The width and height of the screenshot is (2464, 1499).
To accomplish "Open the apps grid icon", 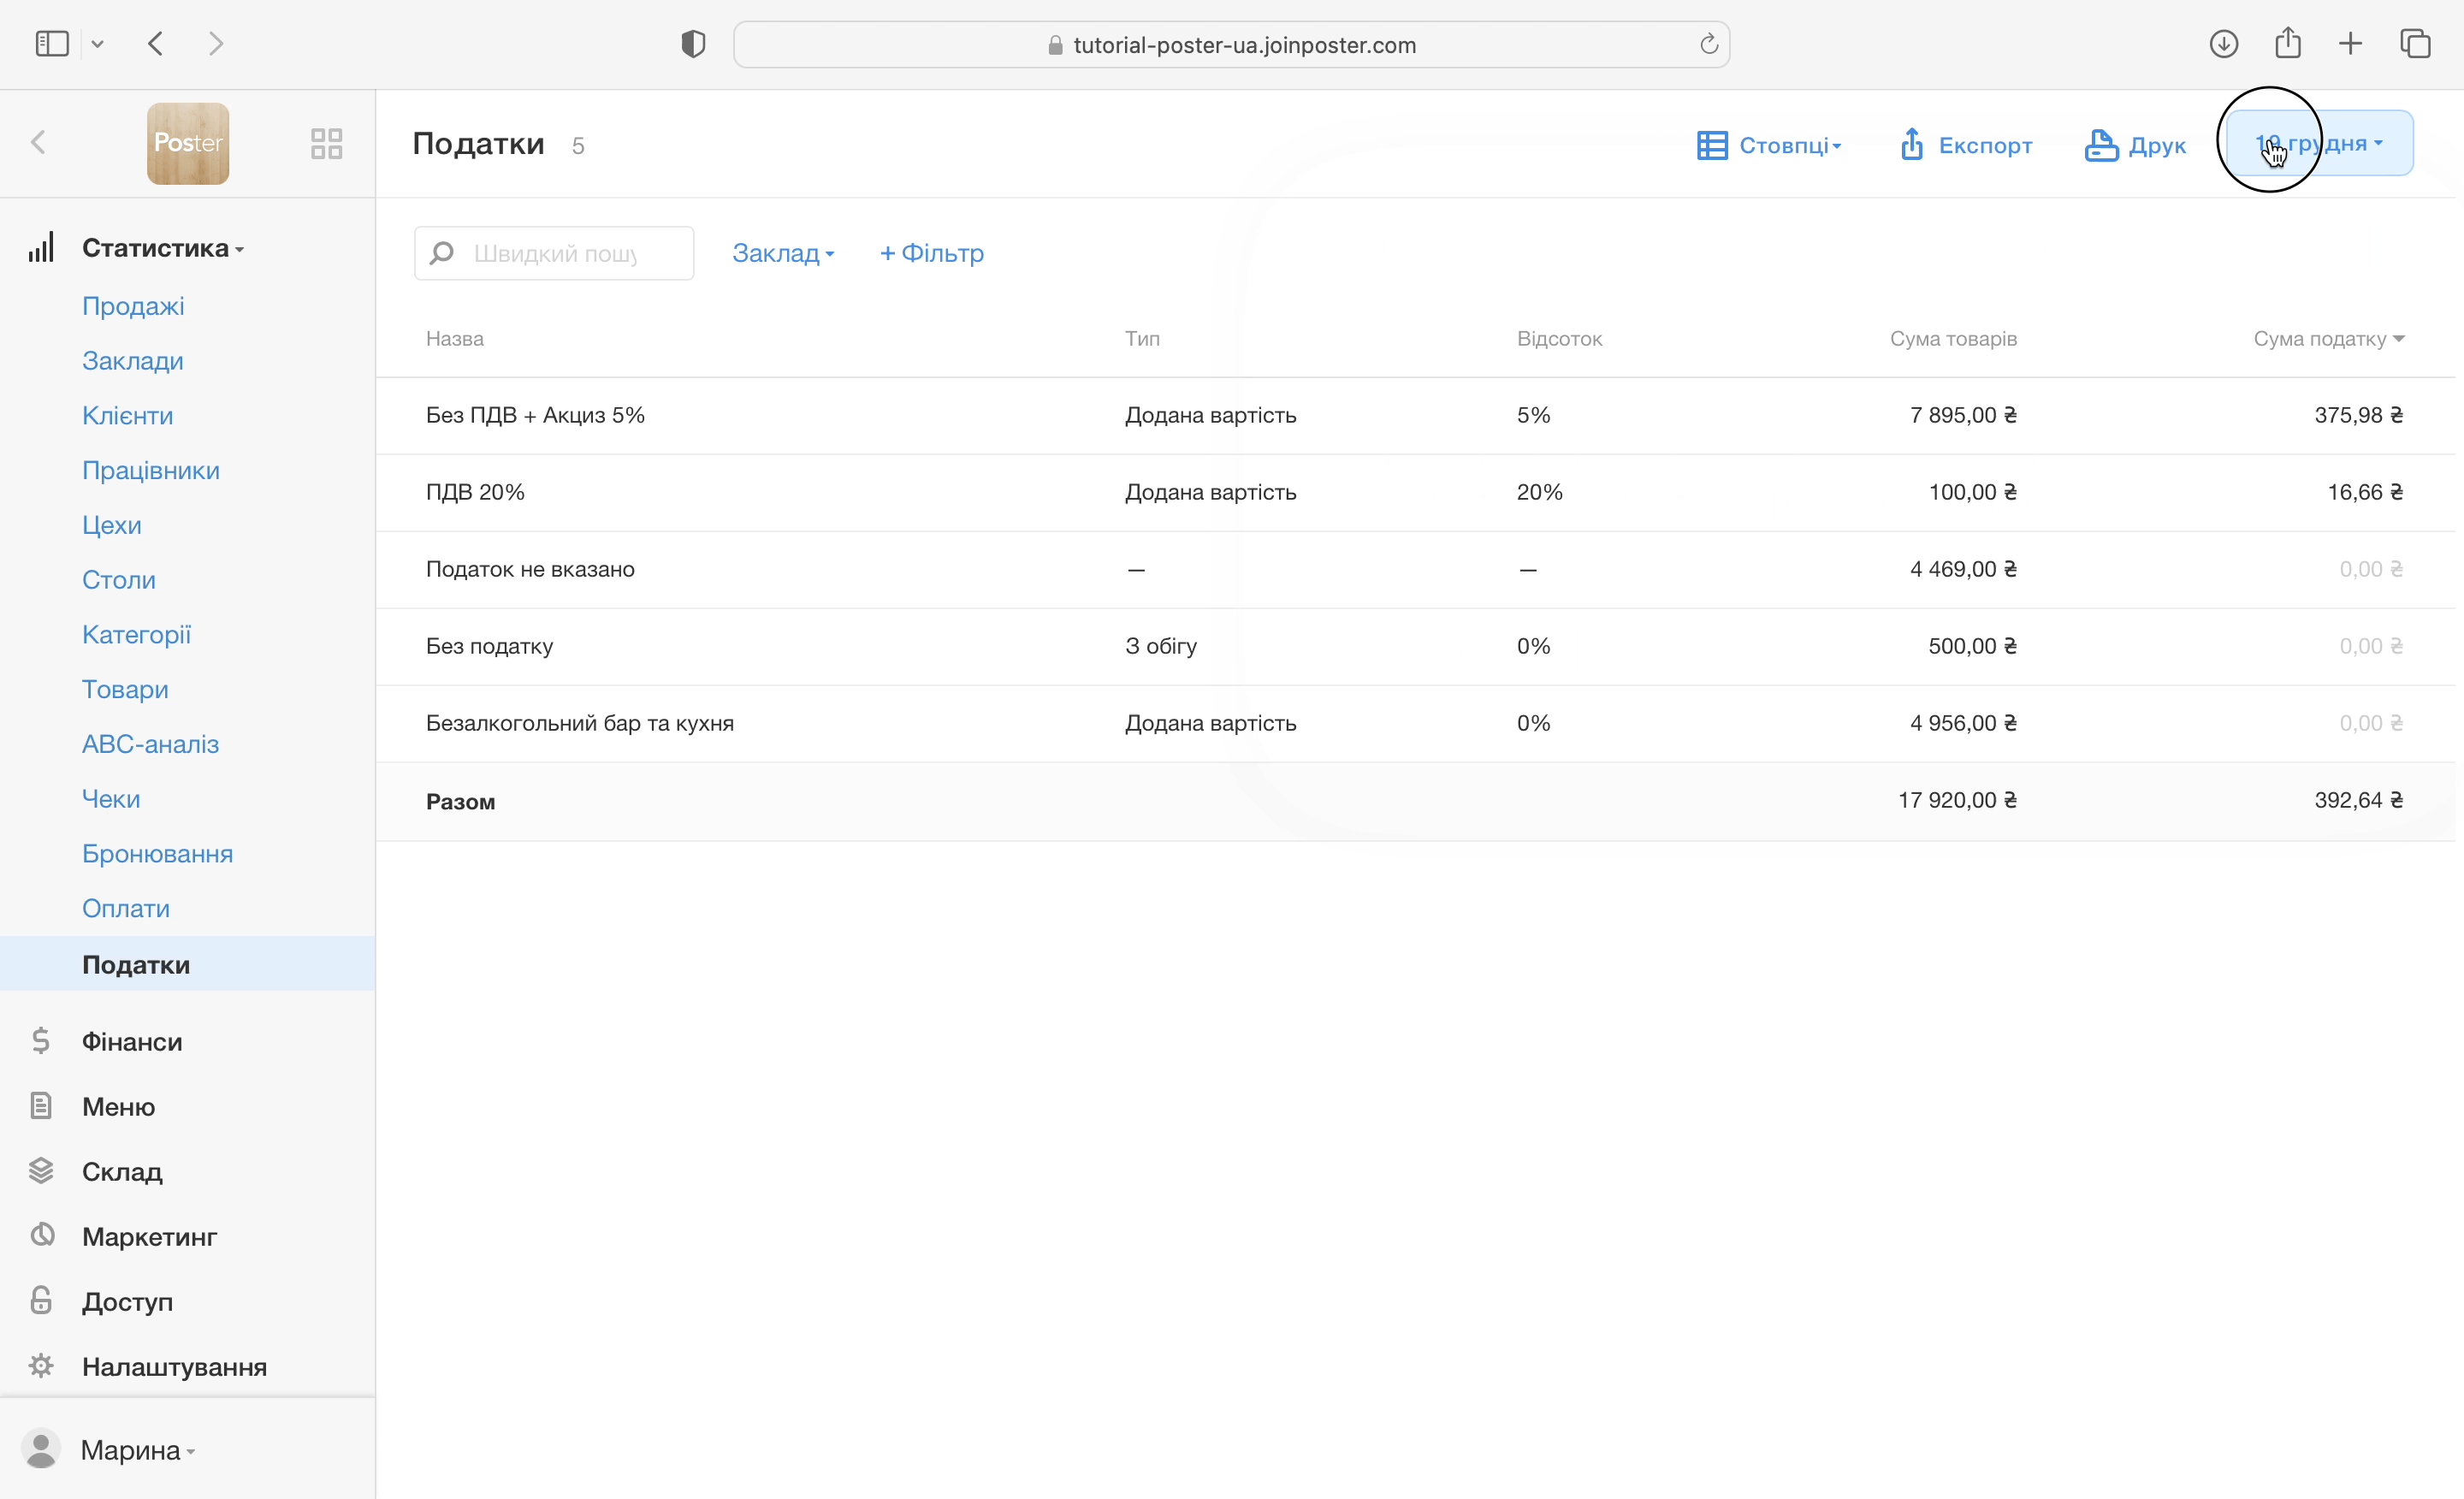I will 326,143.
